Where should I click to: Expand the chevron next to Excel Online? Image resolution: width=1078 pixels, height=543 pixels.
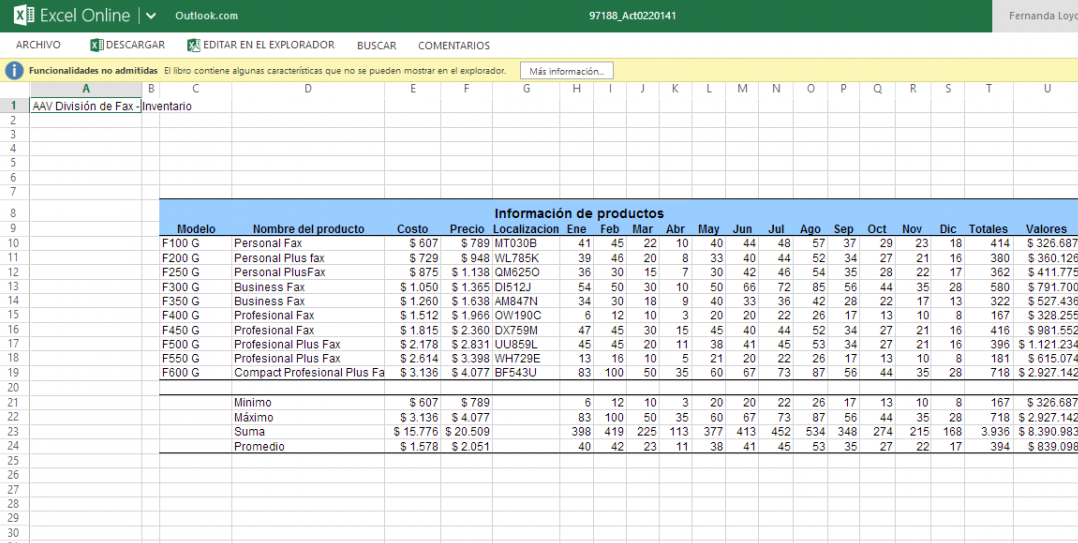click(151, 15)
